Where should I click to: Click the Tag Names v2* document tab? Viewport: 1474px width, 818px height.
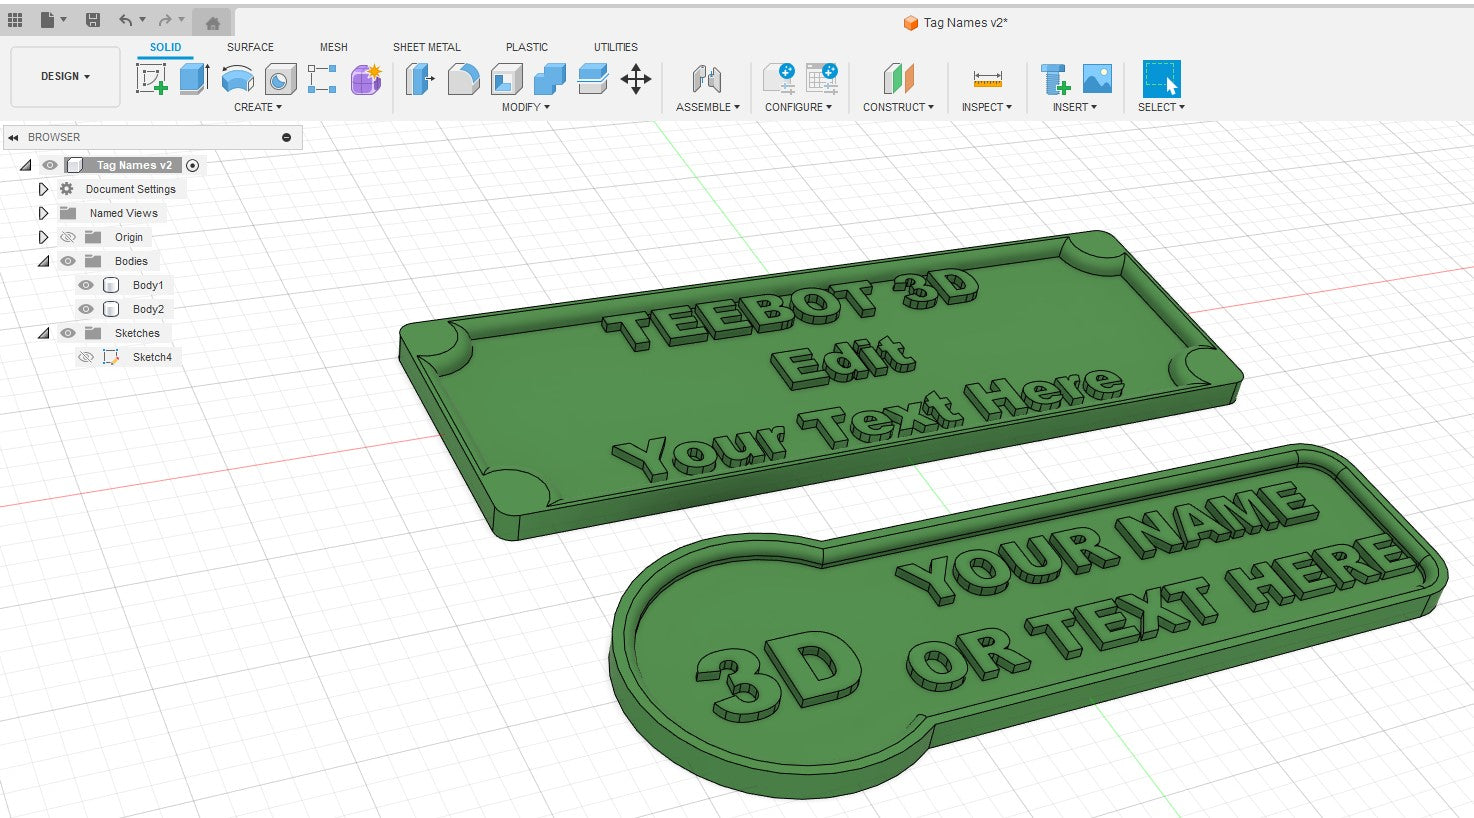click(x=956, y=22)
